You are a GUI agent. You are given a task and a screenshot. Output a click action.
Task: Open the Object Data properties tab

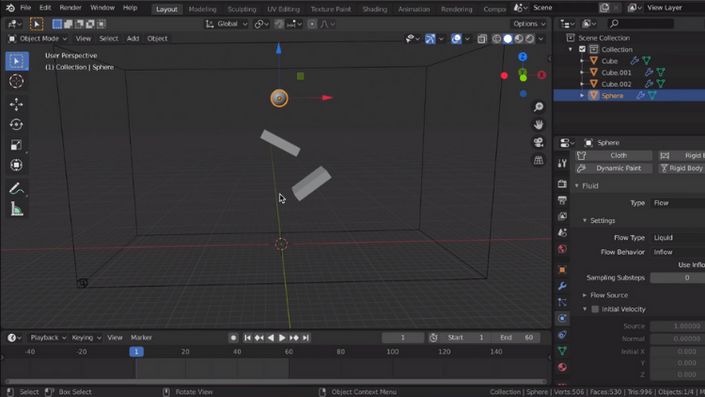point(562,351)
